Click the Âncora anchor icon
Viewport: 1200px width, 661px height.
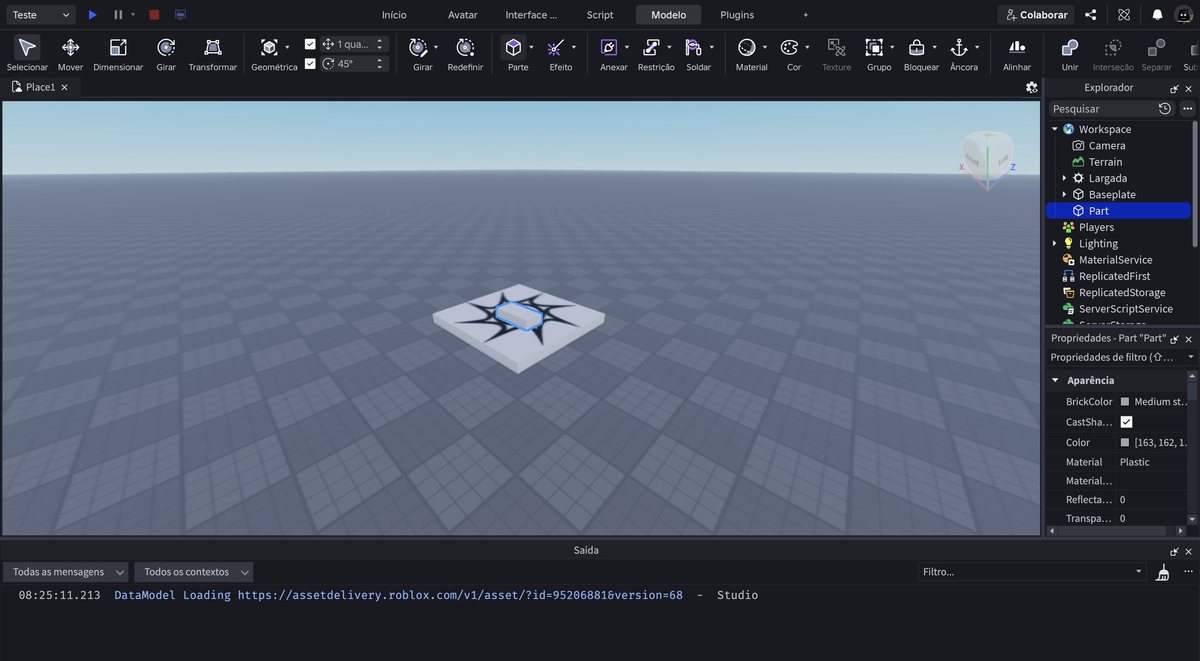pos(959,47)
